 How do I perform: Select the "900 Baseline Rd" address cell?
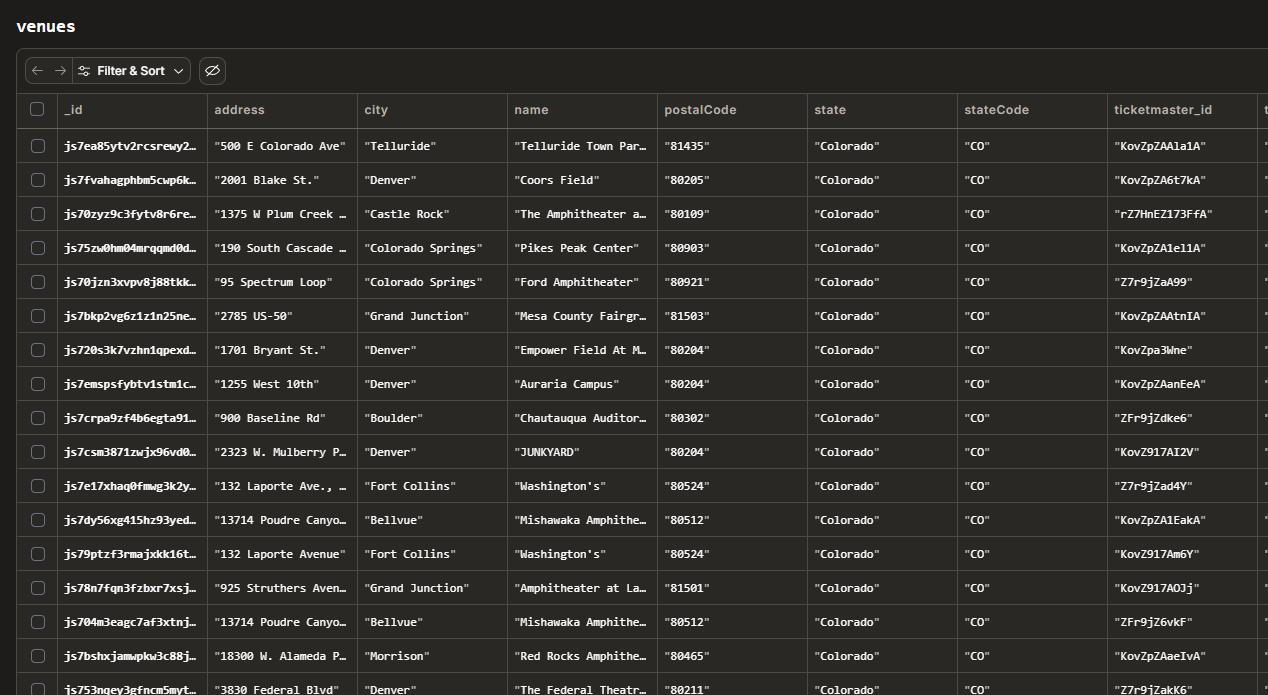click(282, 418)
